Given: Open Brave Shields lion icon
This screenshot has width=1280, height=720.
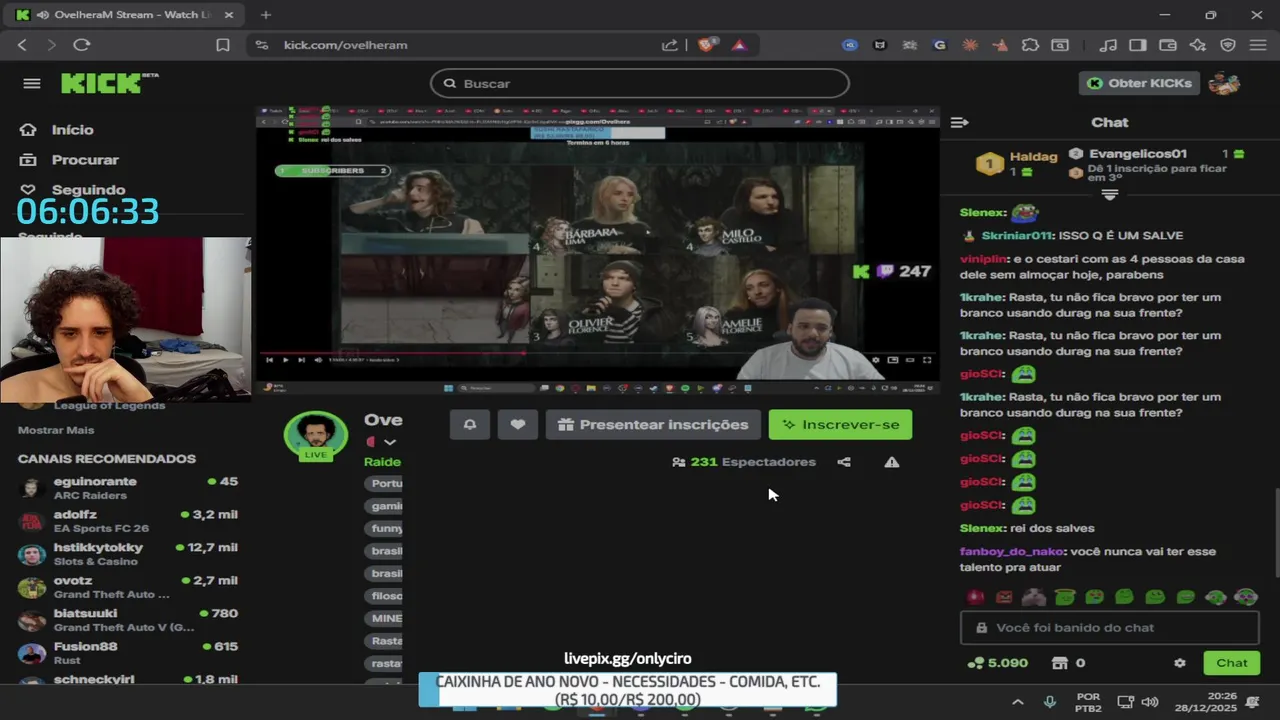Looking at the screenshot, I should (708, 45).
